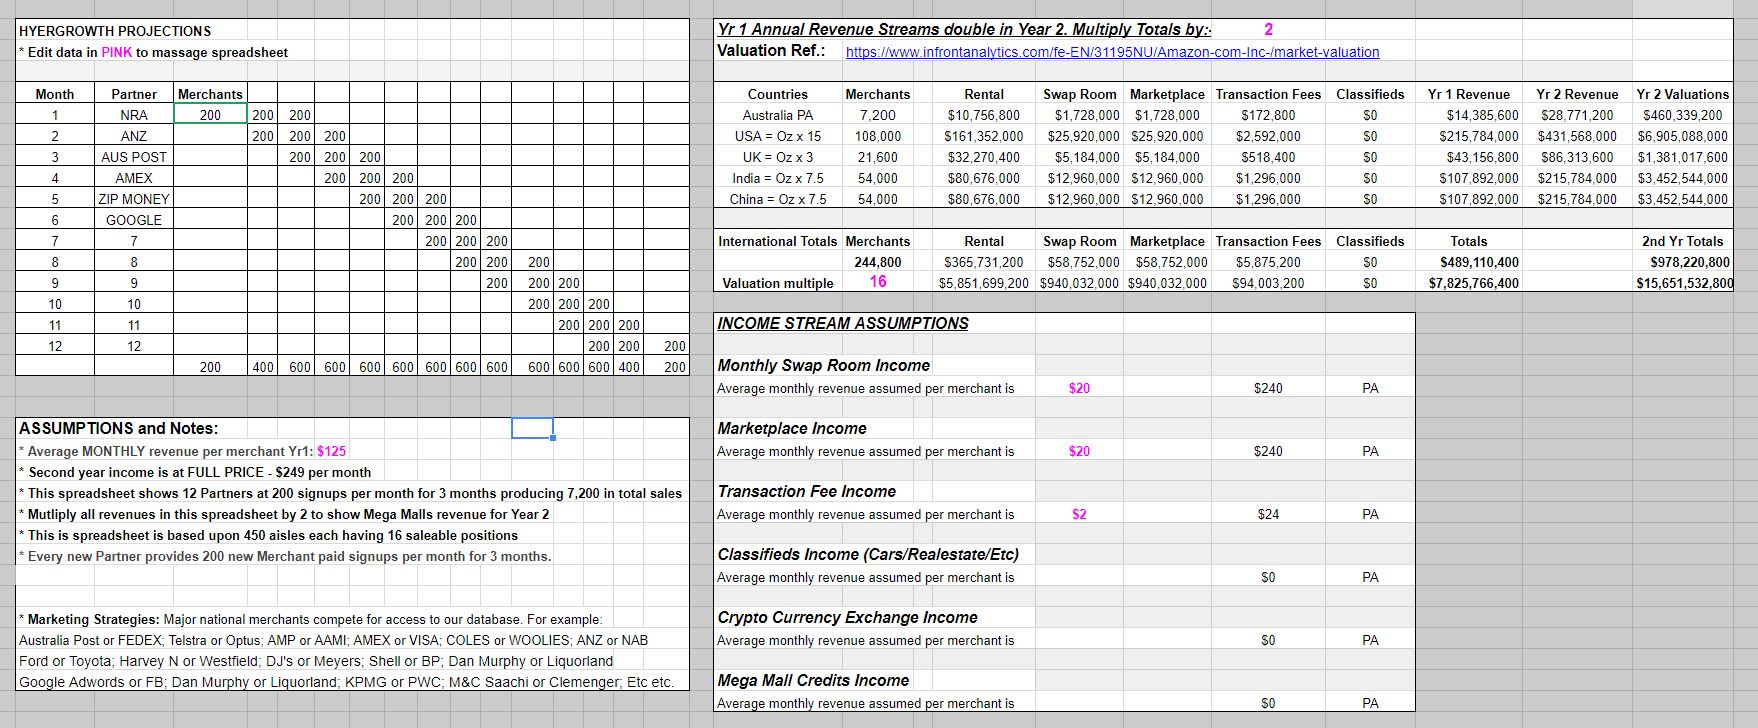Select the Australia PA country cell

point(777,115)
